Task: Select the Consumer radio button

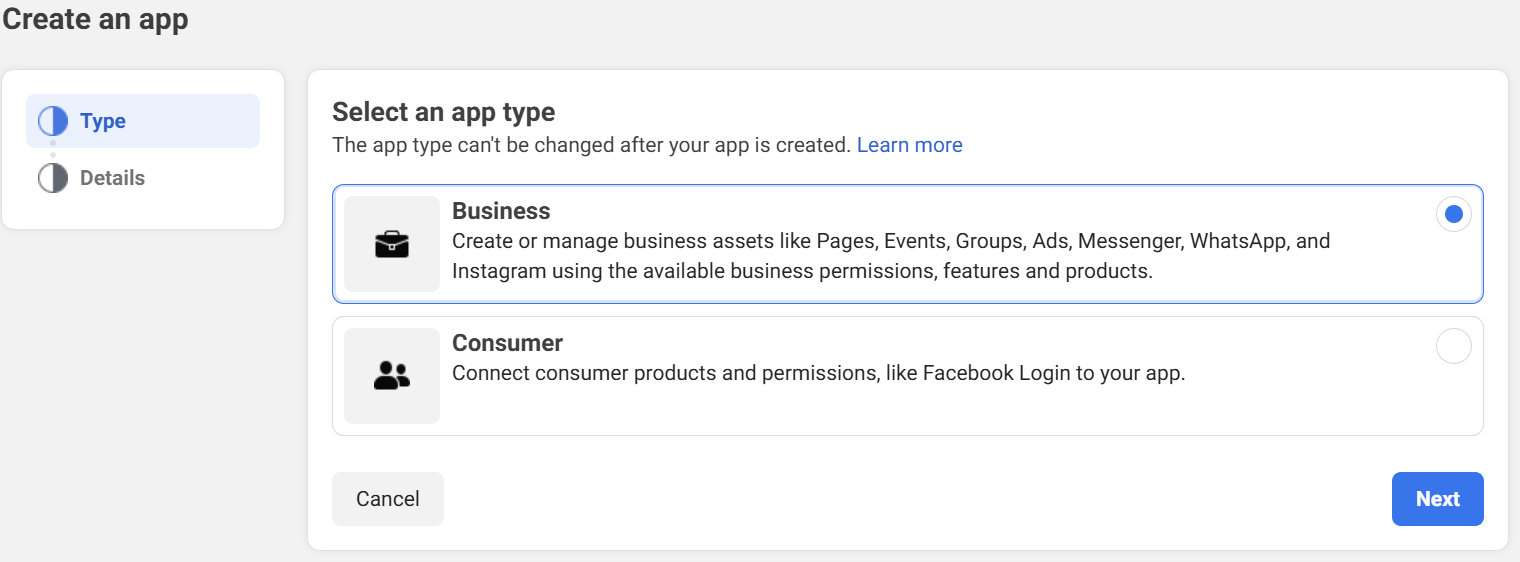Action: 1453,346
